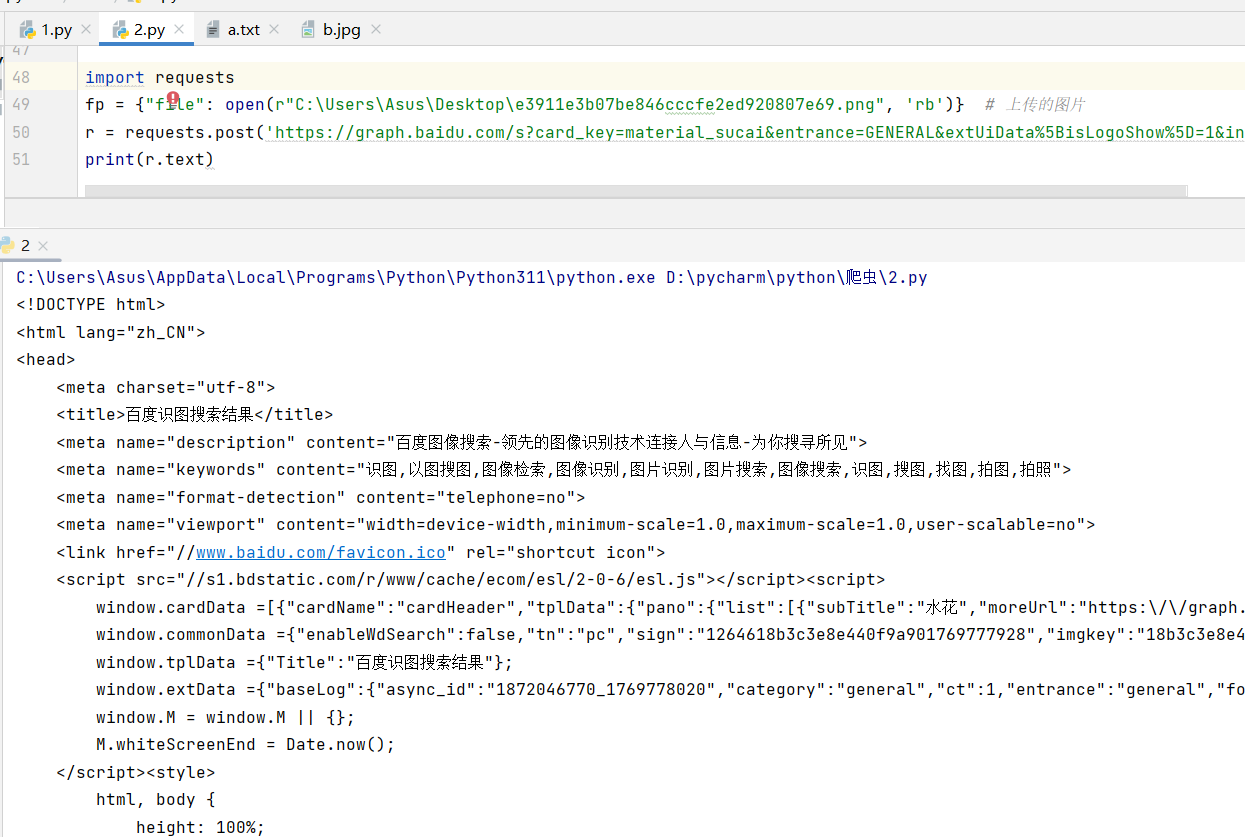Click line number 49 in the gutter

(x=21, y=104)
